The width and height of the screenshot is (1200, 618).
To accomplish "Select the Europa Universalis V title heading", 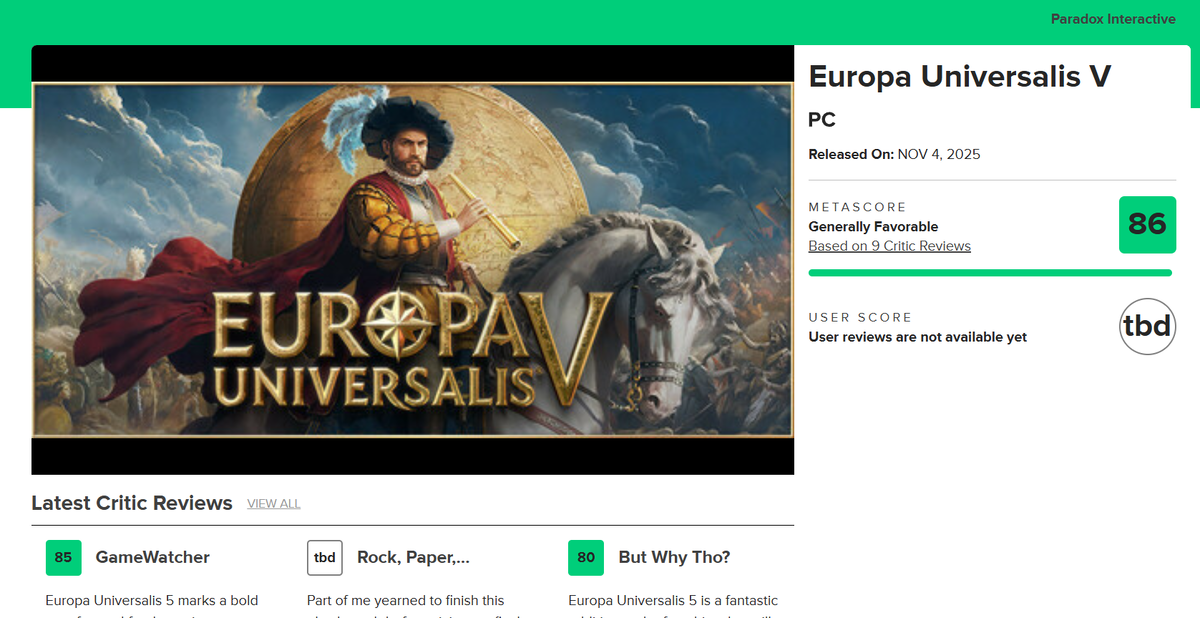I will [x=960, y=77].
